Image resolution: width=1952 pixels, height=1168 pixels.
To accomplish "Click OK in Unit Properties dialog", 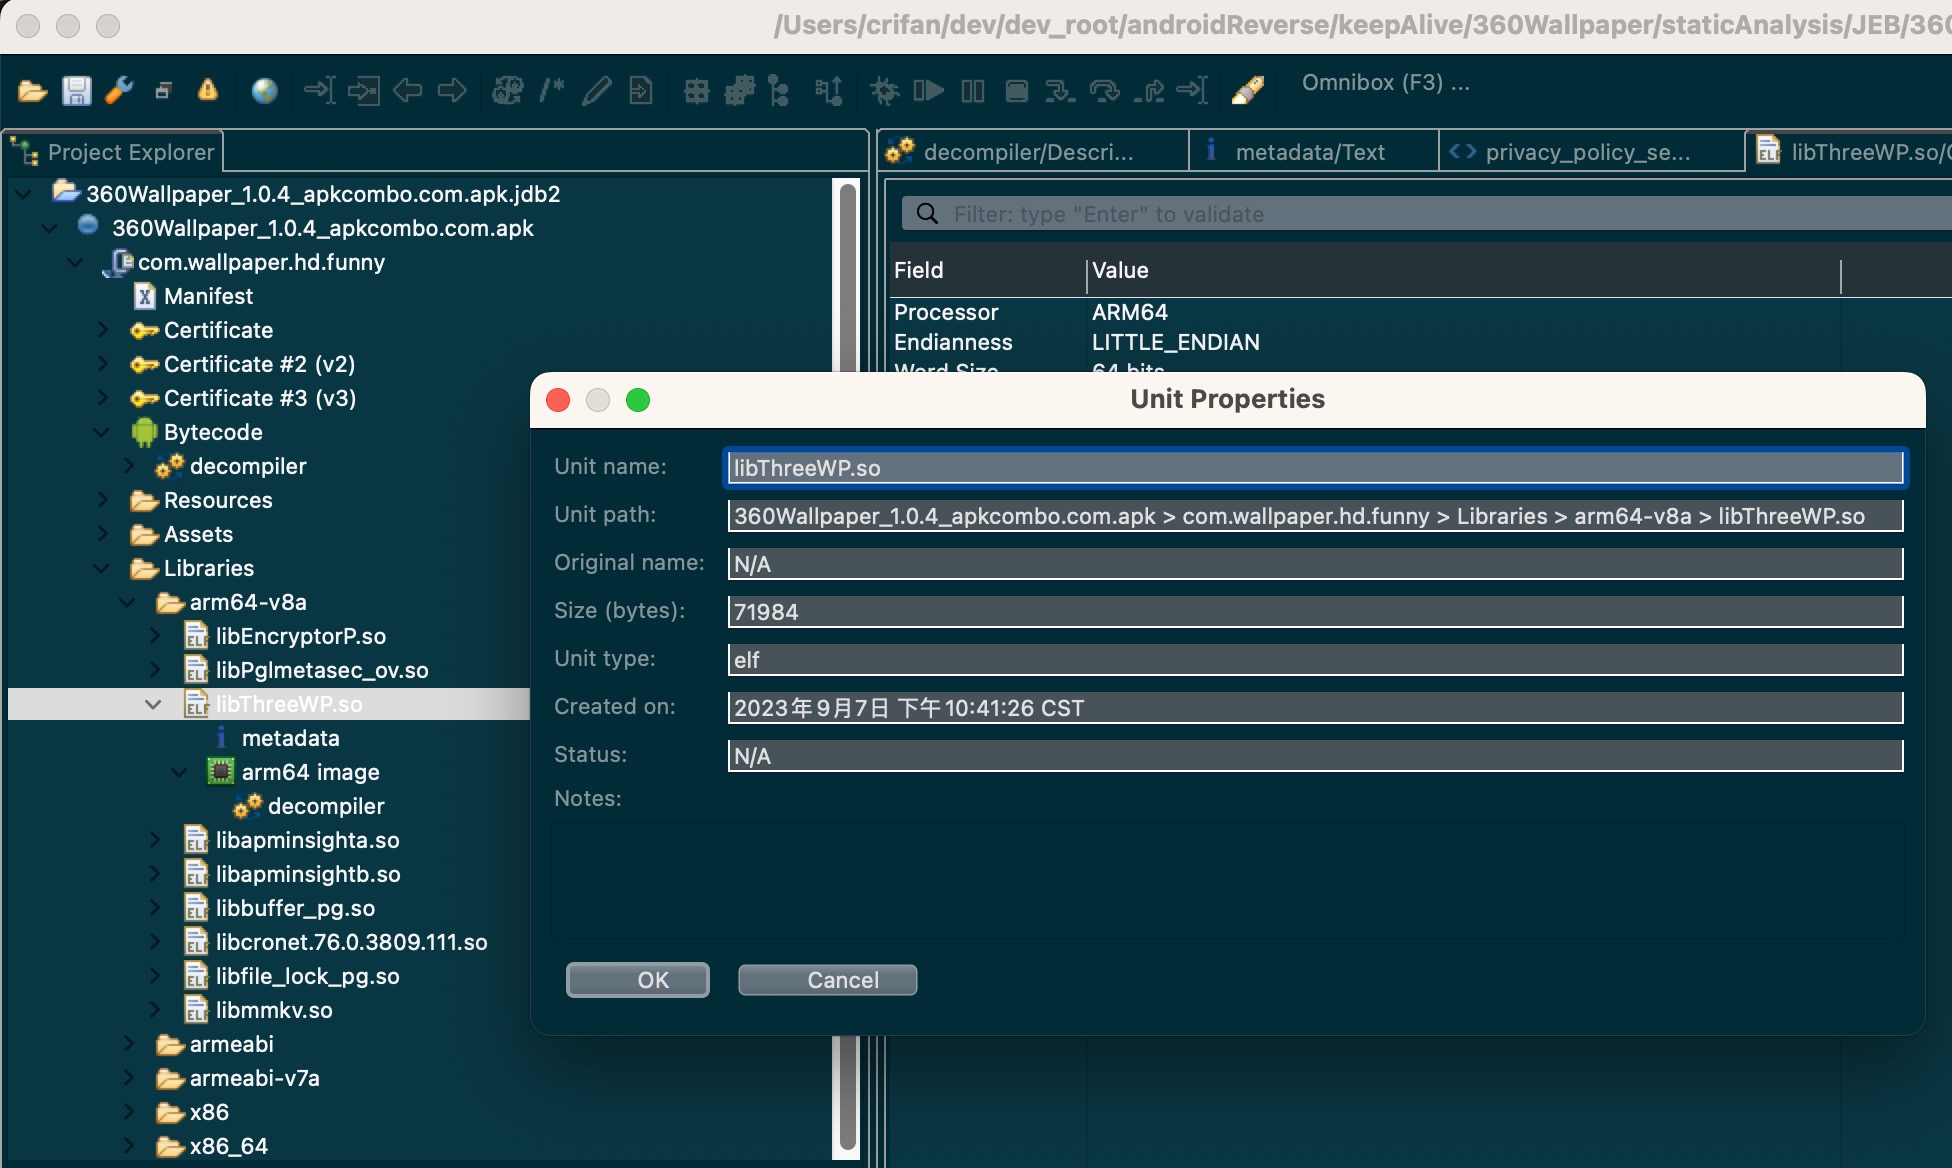I will [638, 980].
